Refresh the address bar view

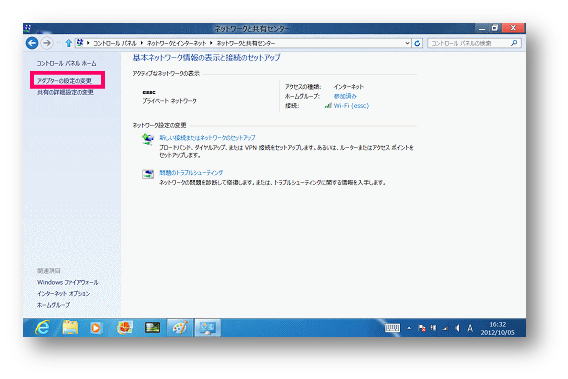(417, 43)
